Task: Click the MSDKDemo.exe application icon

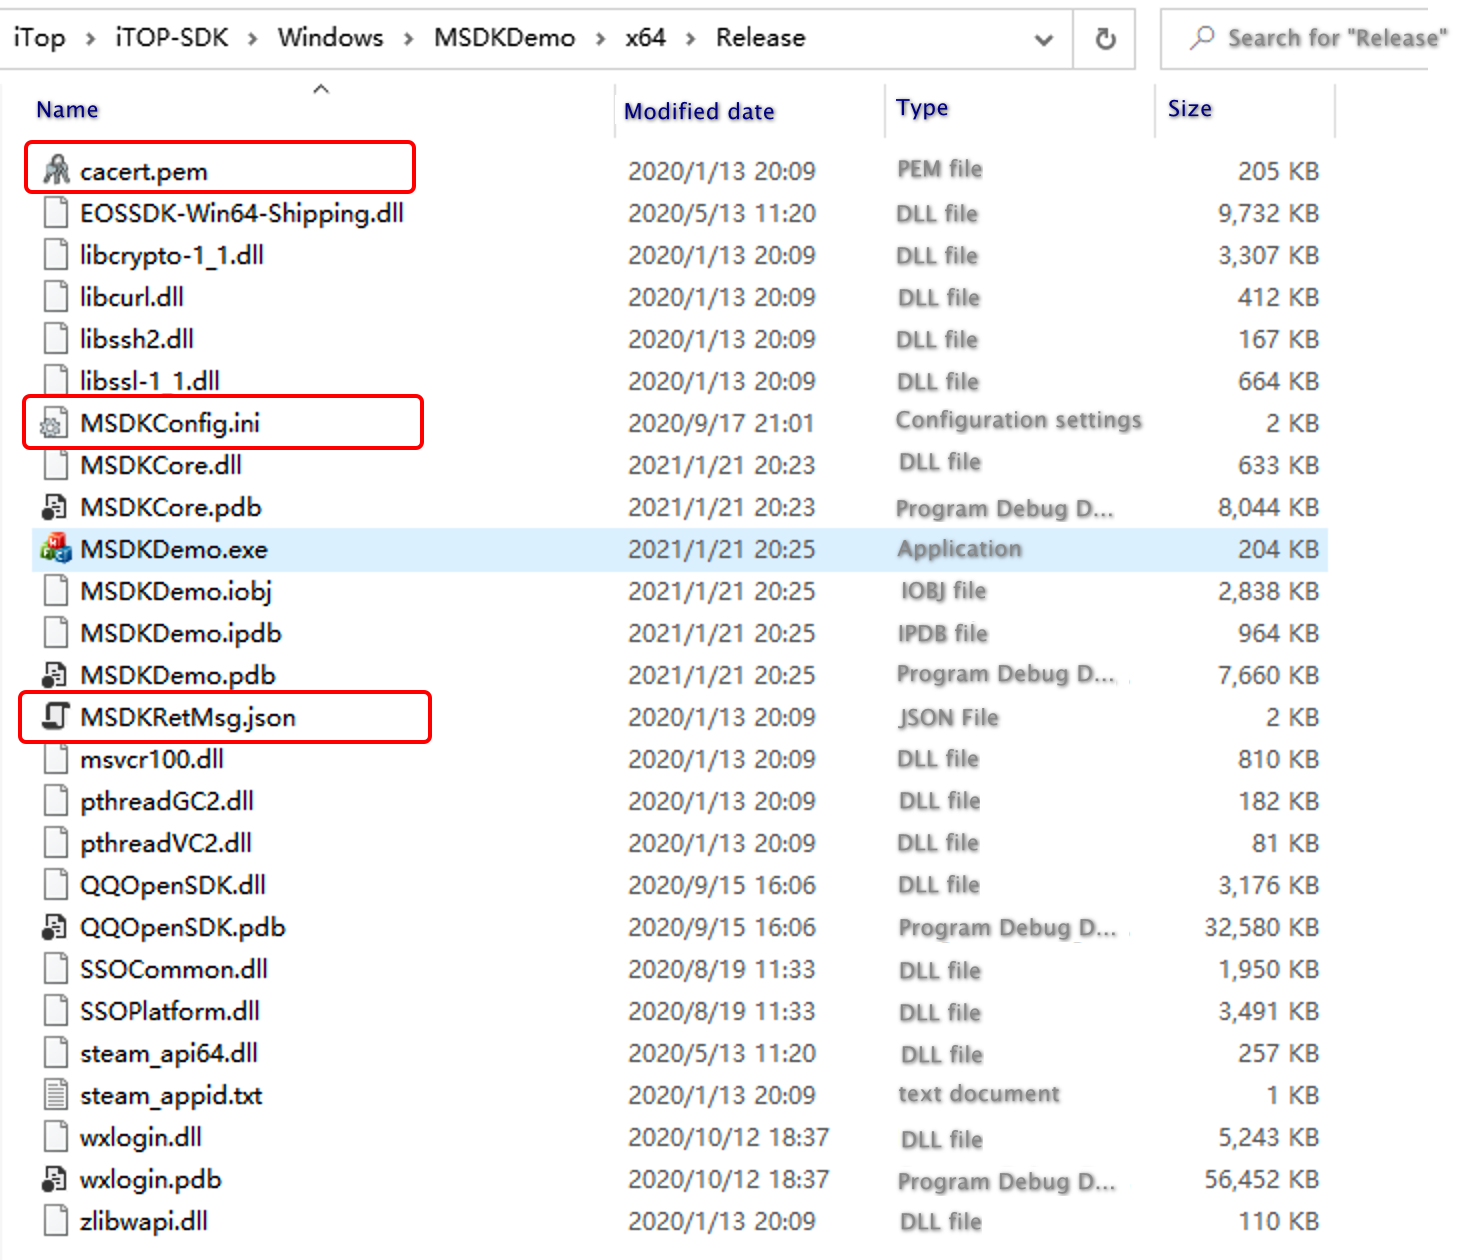Action: [56, 548]
